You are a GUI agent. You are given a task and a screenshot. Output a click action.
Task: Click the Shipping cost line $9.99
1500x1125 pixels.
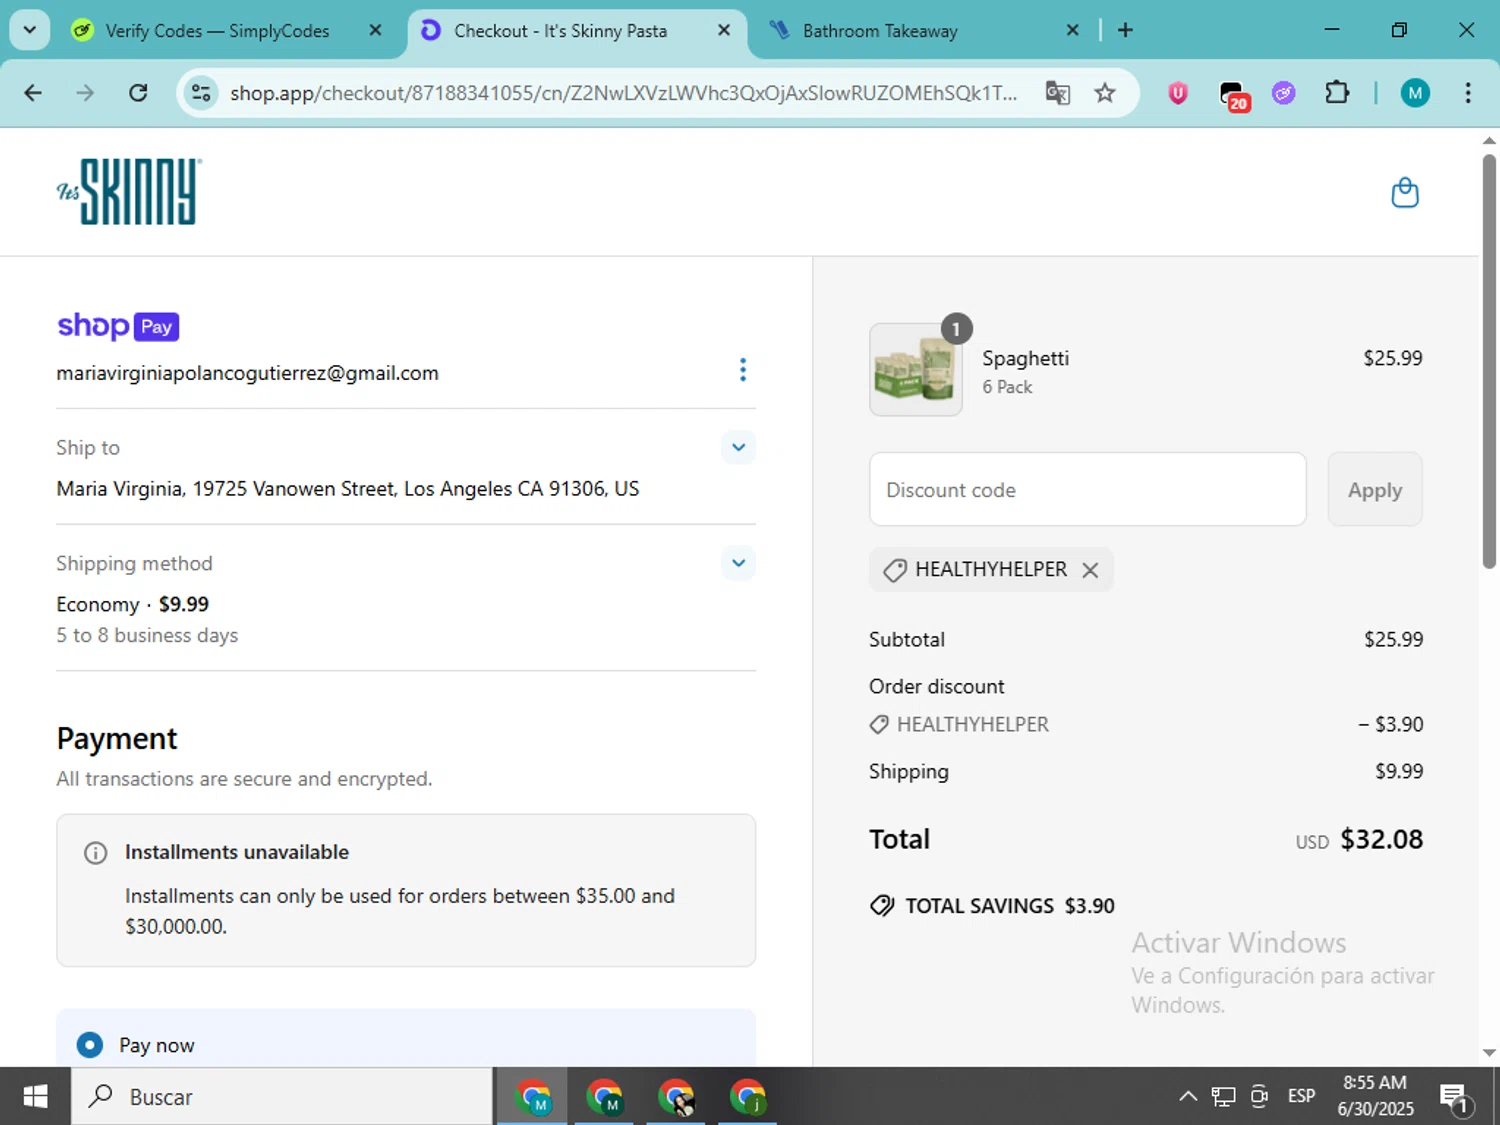tap(1146, 772)
